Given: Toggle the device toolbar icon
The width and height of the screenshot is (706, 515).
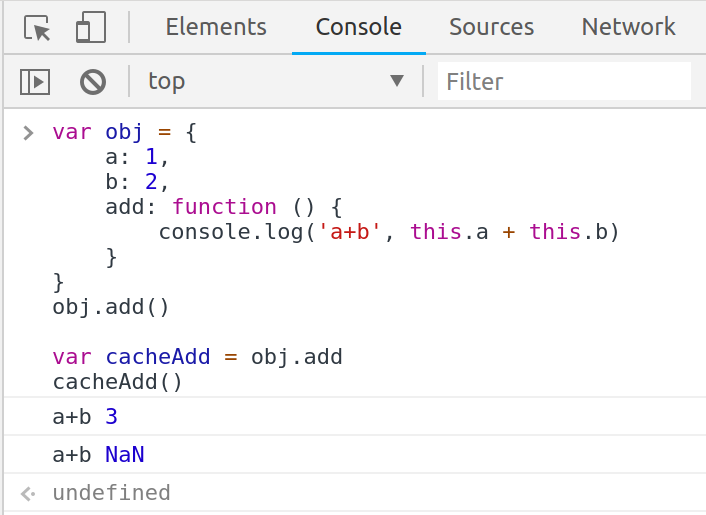Looking at the screenshot, I should 91,28.
